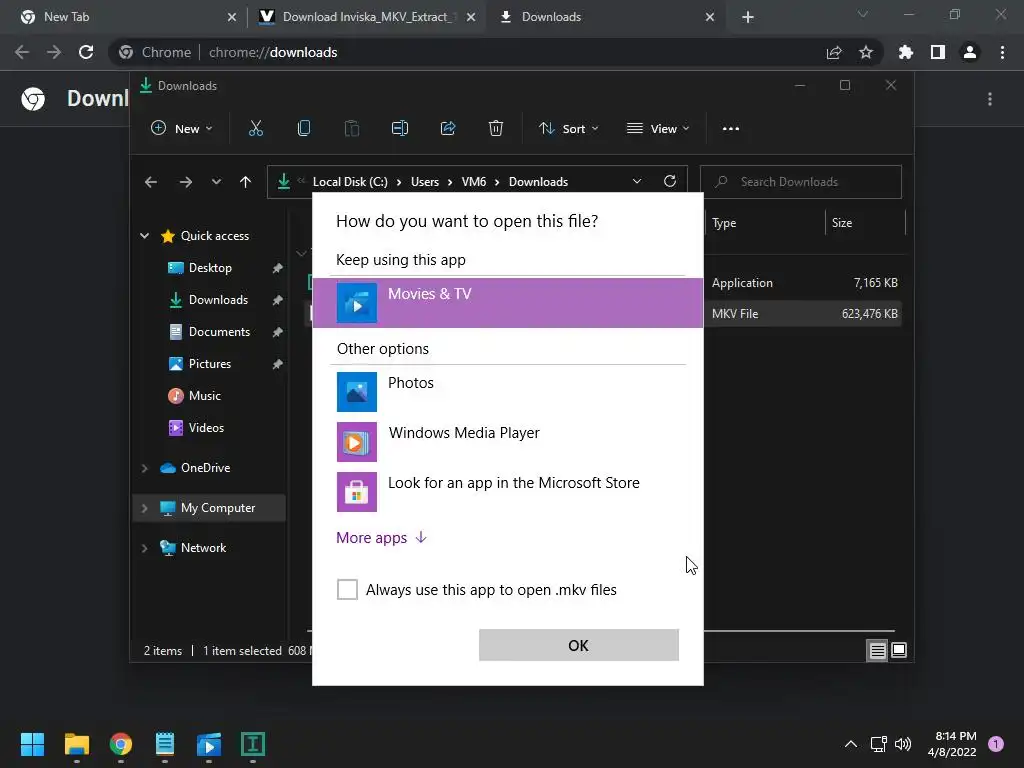Viewport: 1024px width, 768px height.
Task: Click the Delete trash icon in Explorer
Action: pos(496,128)
